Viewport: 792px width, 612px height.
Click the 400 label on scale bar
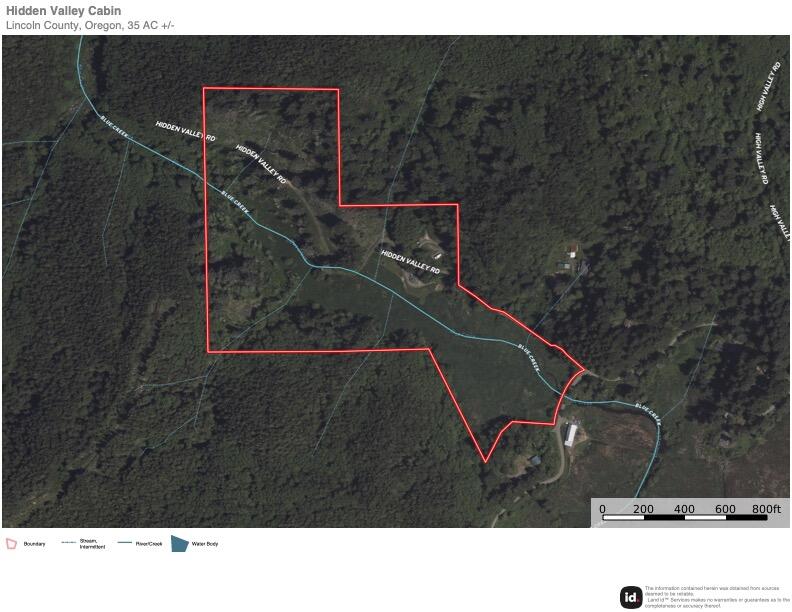[x=684, y=509]
